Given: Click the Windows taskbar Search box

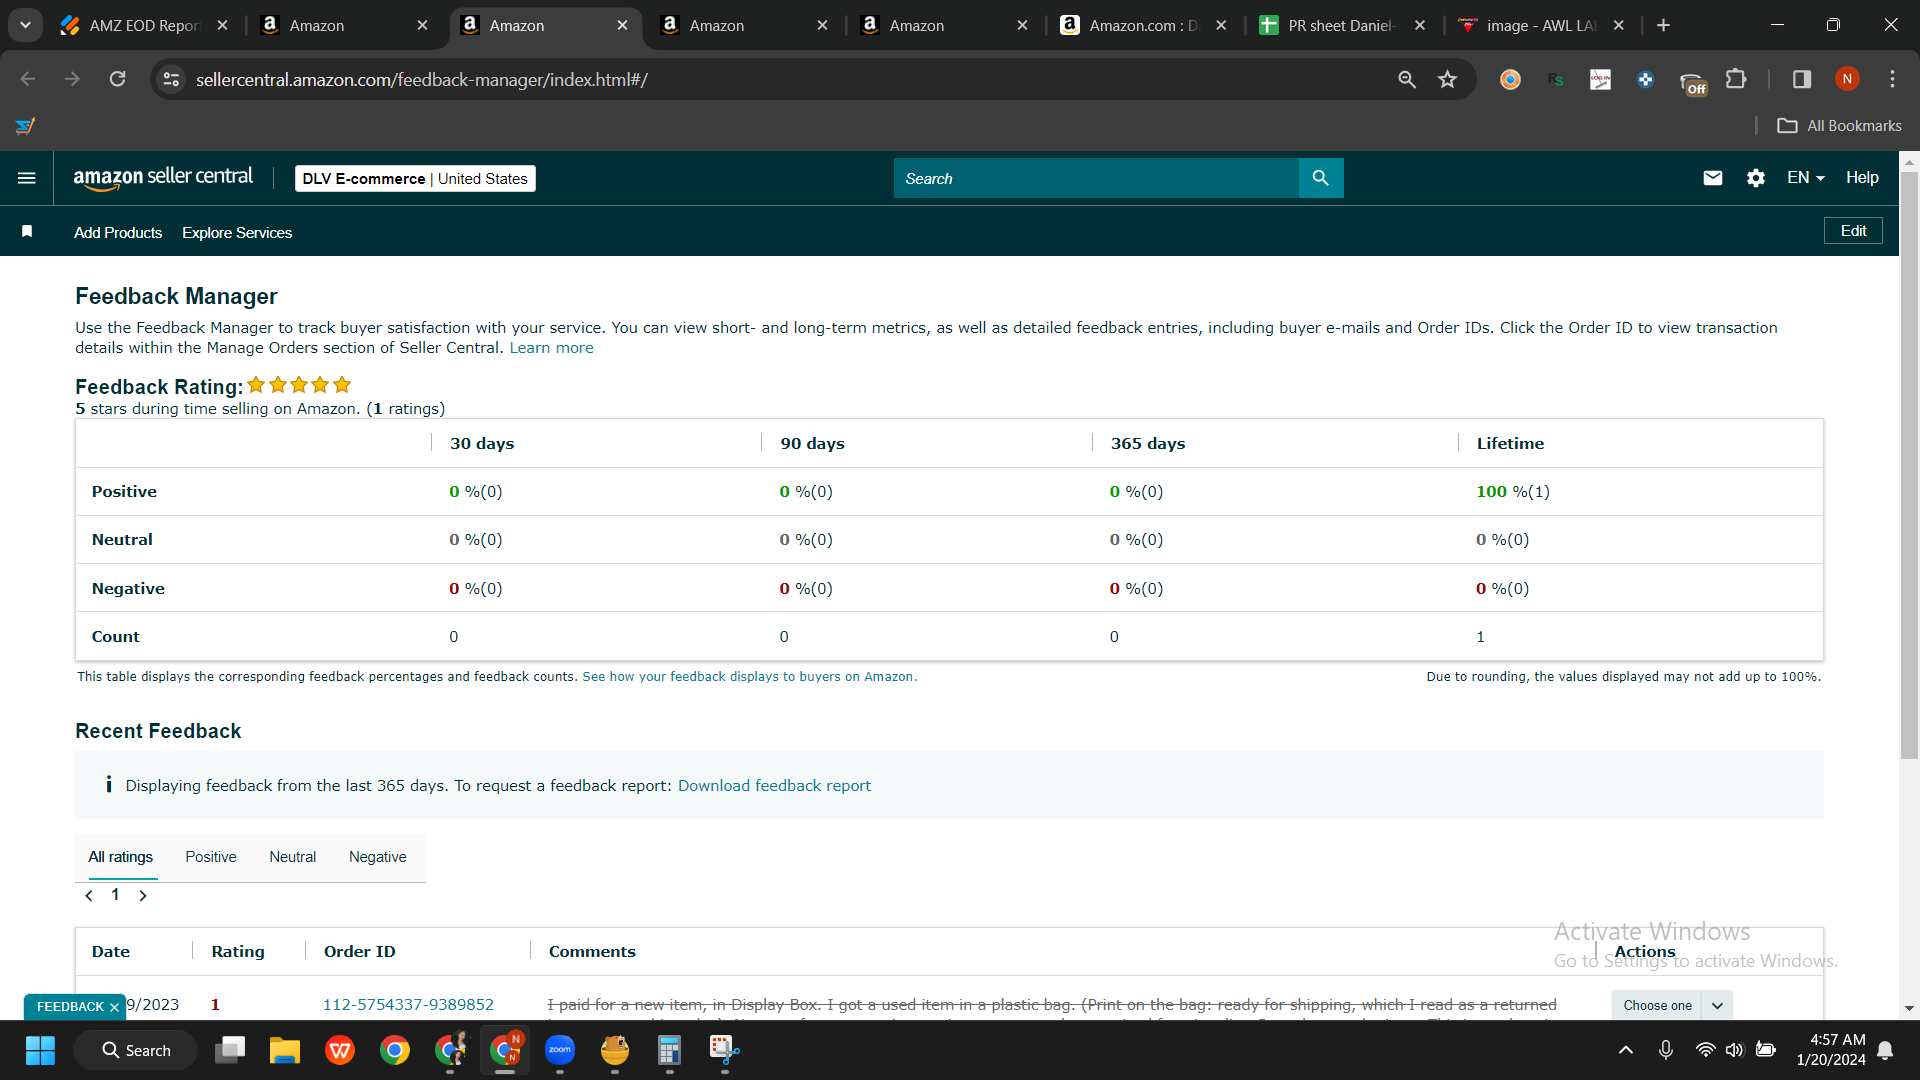Looking at the screenshot, I should (135, 1050).
